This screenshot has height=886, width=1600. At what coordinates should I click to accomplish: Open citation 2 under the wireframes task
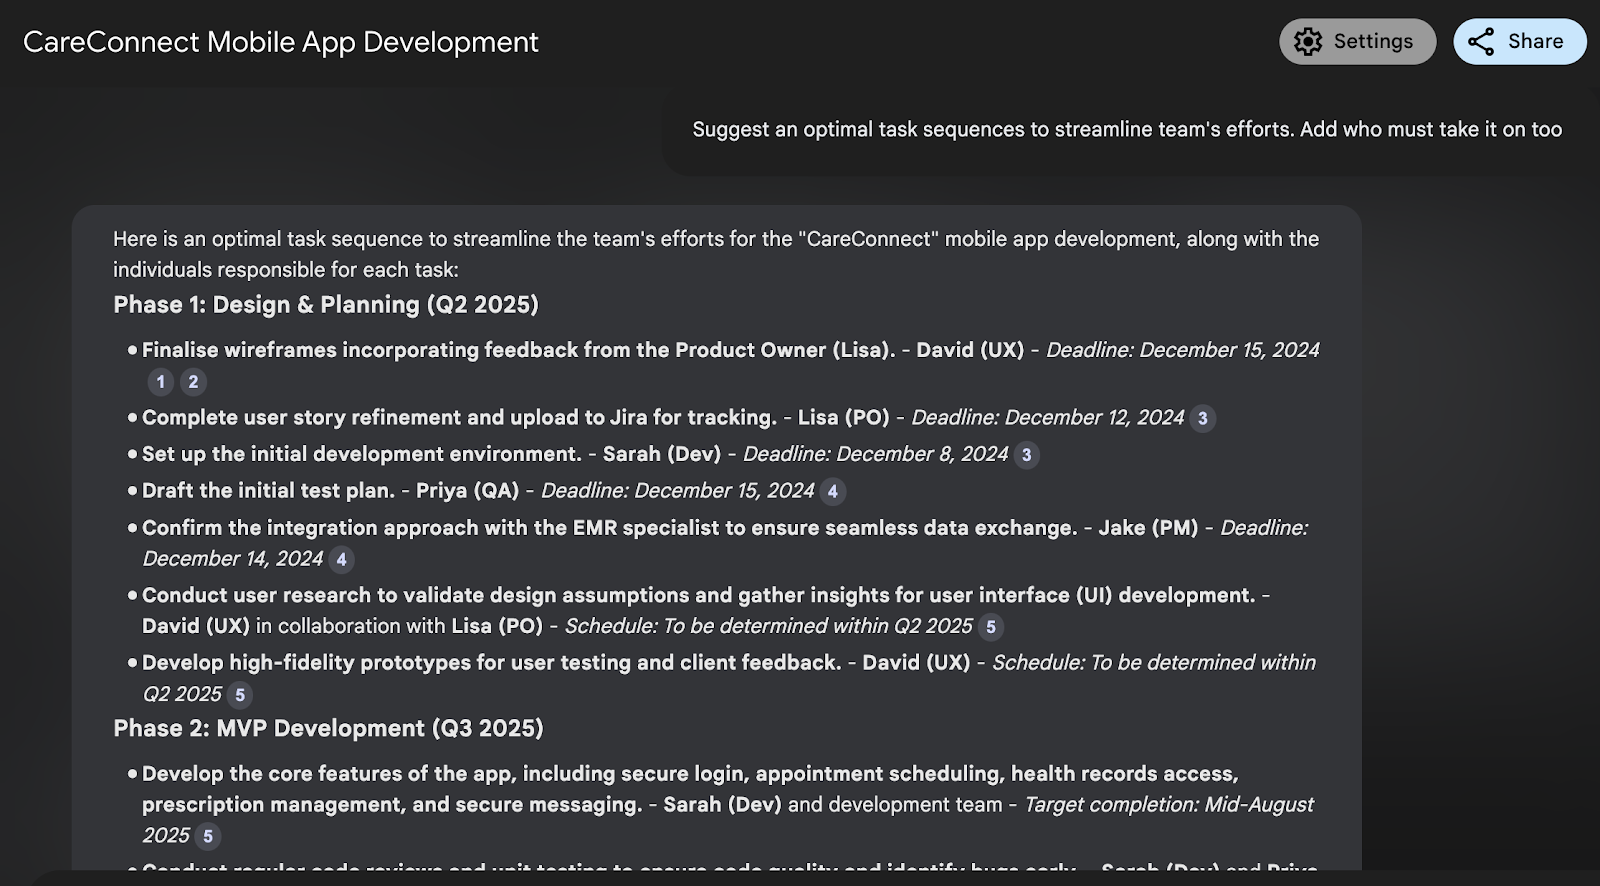point(193,381)
